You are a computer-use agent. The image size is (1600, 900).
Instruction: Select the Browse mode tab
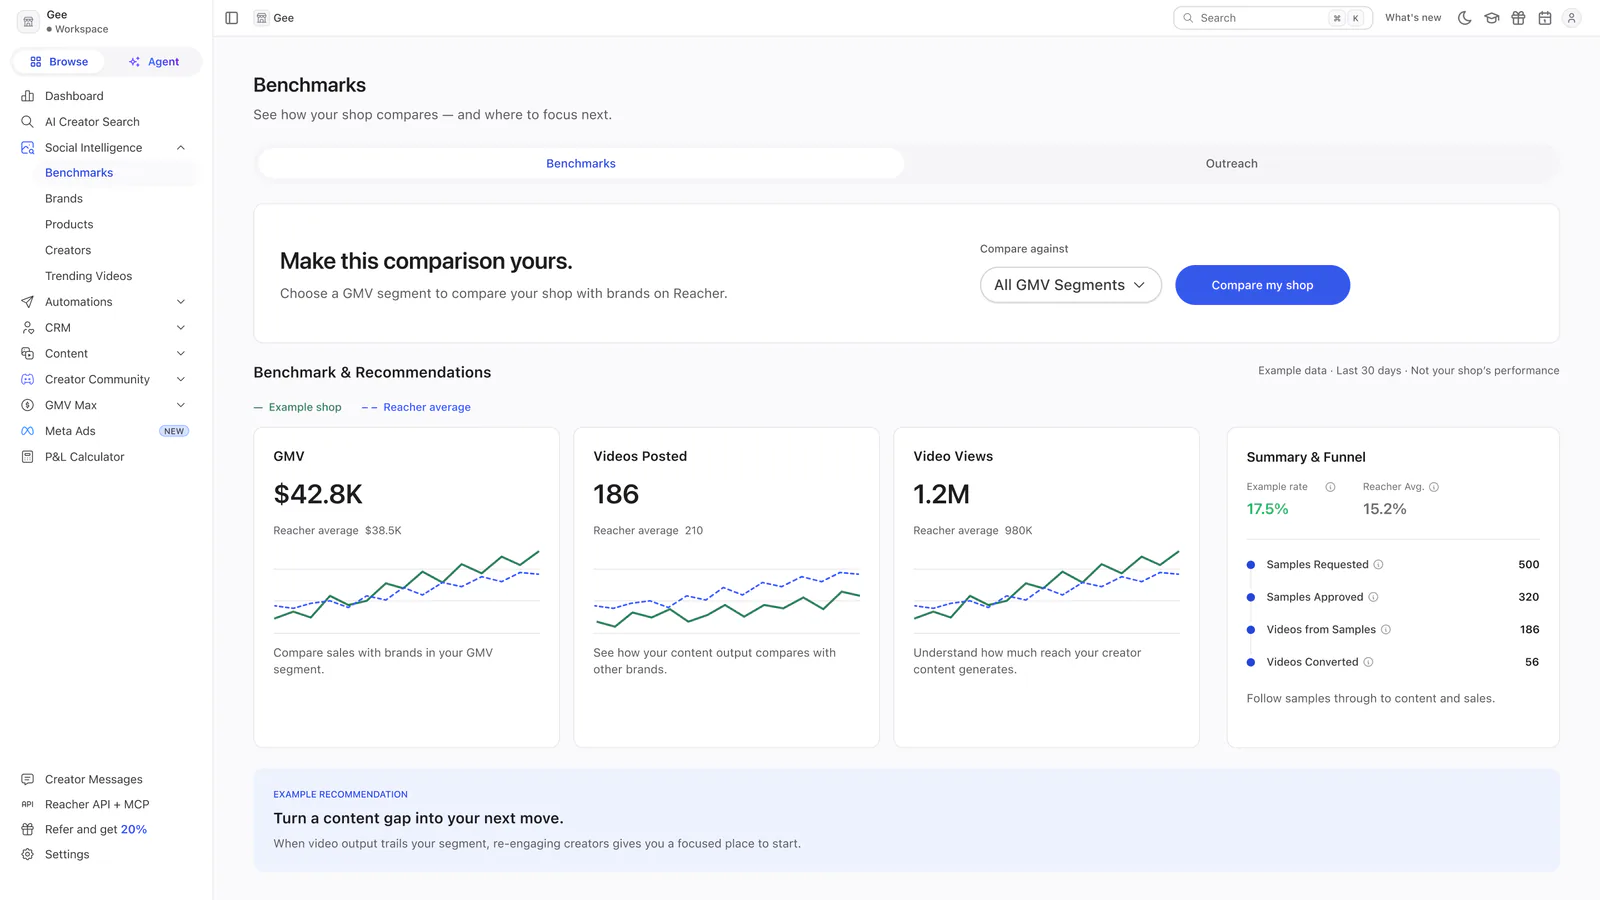tap(59, 62)
